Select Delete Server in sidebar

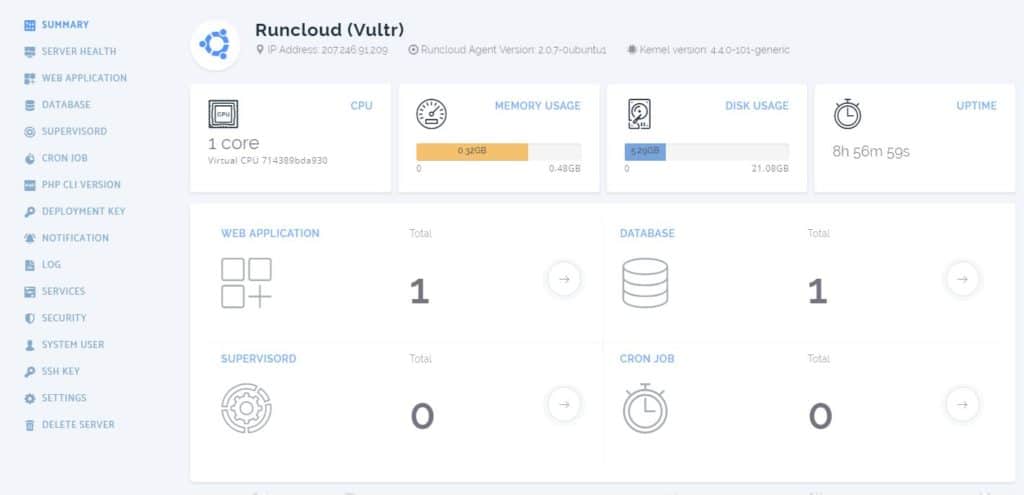click(78, 425)
